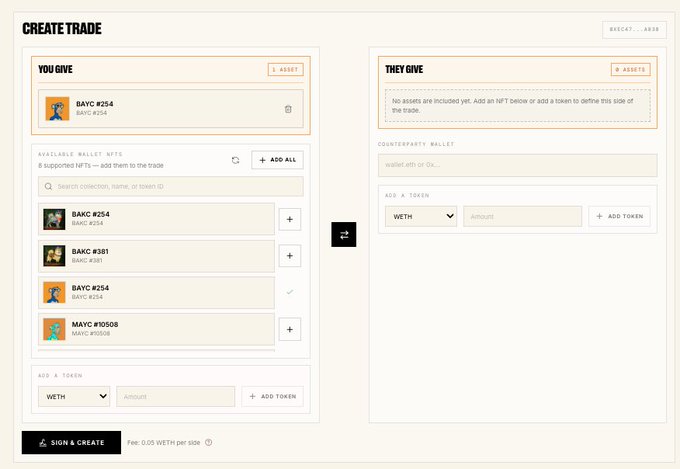Focus the They Give token amount field
This screenshot has width=680, height=469.
click(x=523, y=216)
